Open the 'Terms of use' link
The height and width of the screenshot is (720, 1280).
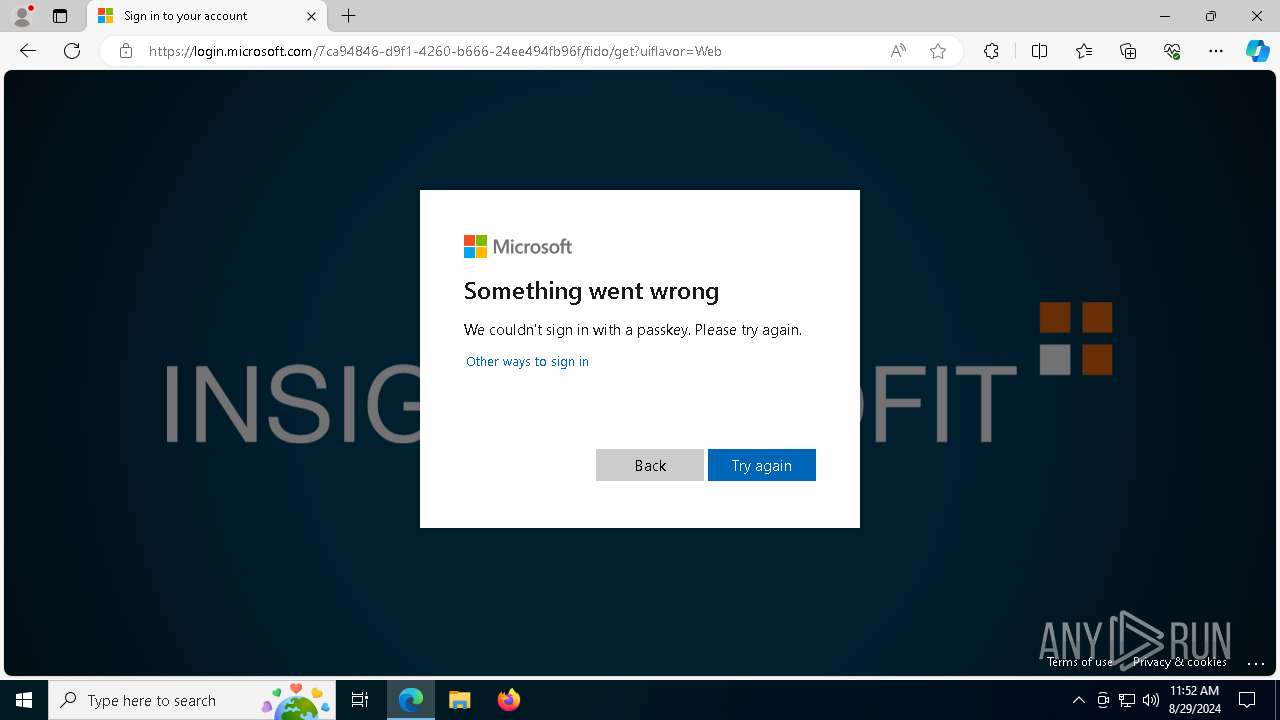pos(1080,662)
